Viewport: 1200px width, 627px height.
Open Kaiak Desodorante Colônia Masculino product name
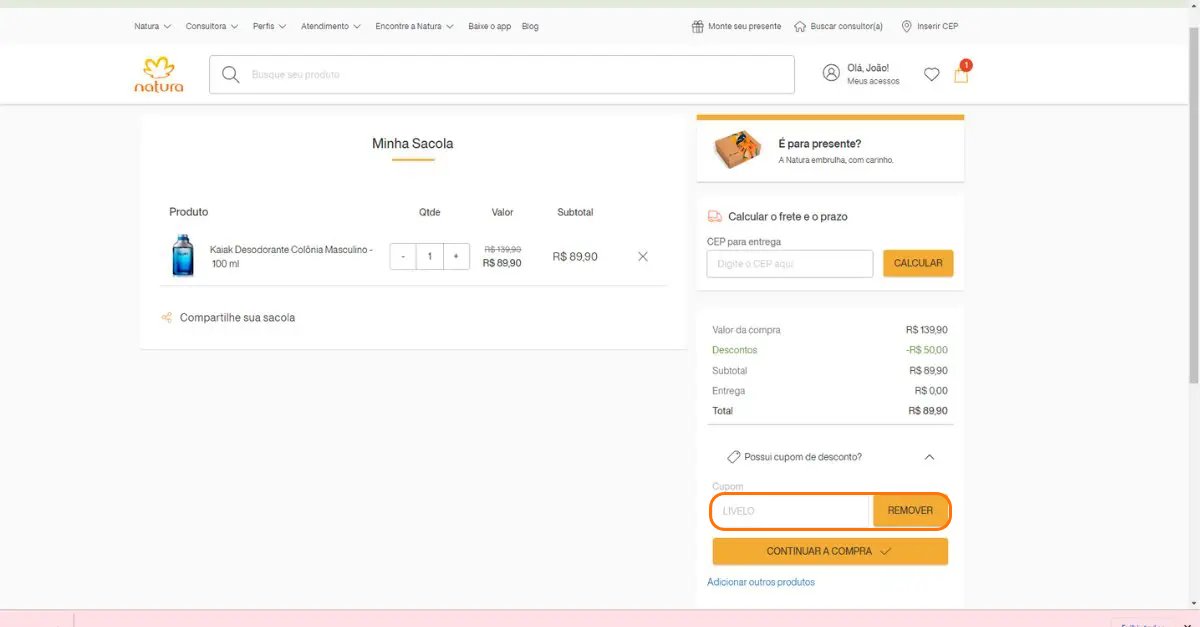click(x=291, y=257)
